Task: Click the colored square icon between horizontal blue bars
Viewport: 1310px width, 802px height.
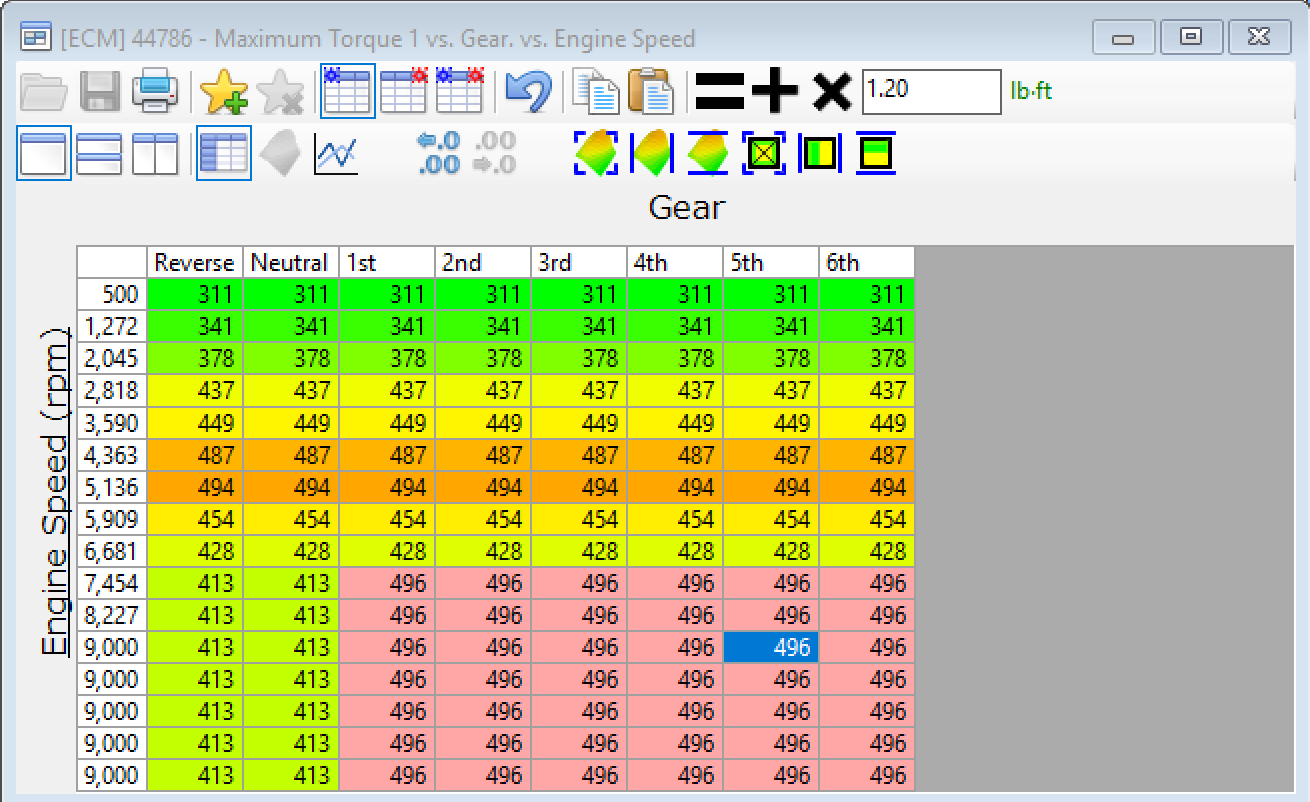Action: click(876, 154)
